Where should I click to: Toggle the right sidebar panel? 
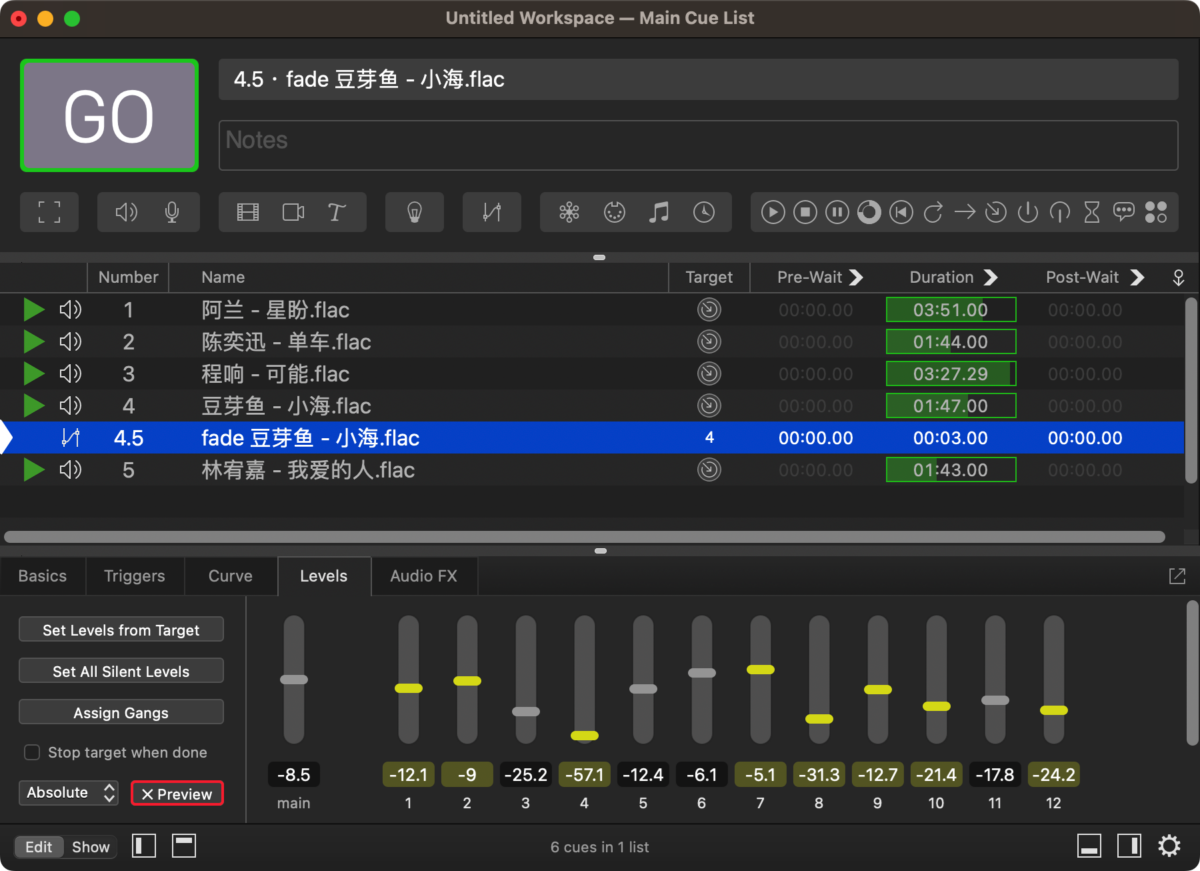pos(1129,846)
